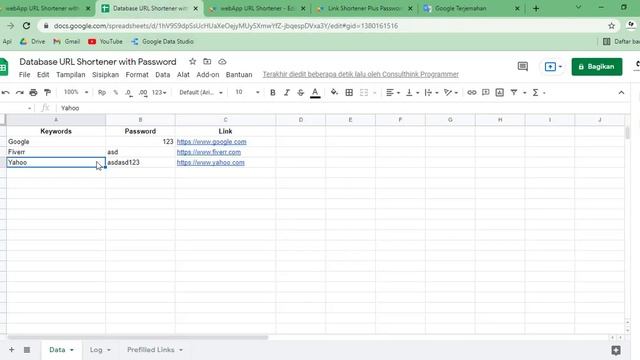
Task: Increase decimal places
Action: (143, 93)
